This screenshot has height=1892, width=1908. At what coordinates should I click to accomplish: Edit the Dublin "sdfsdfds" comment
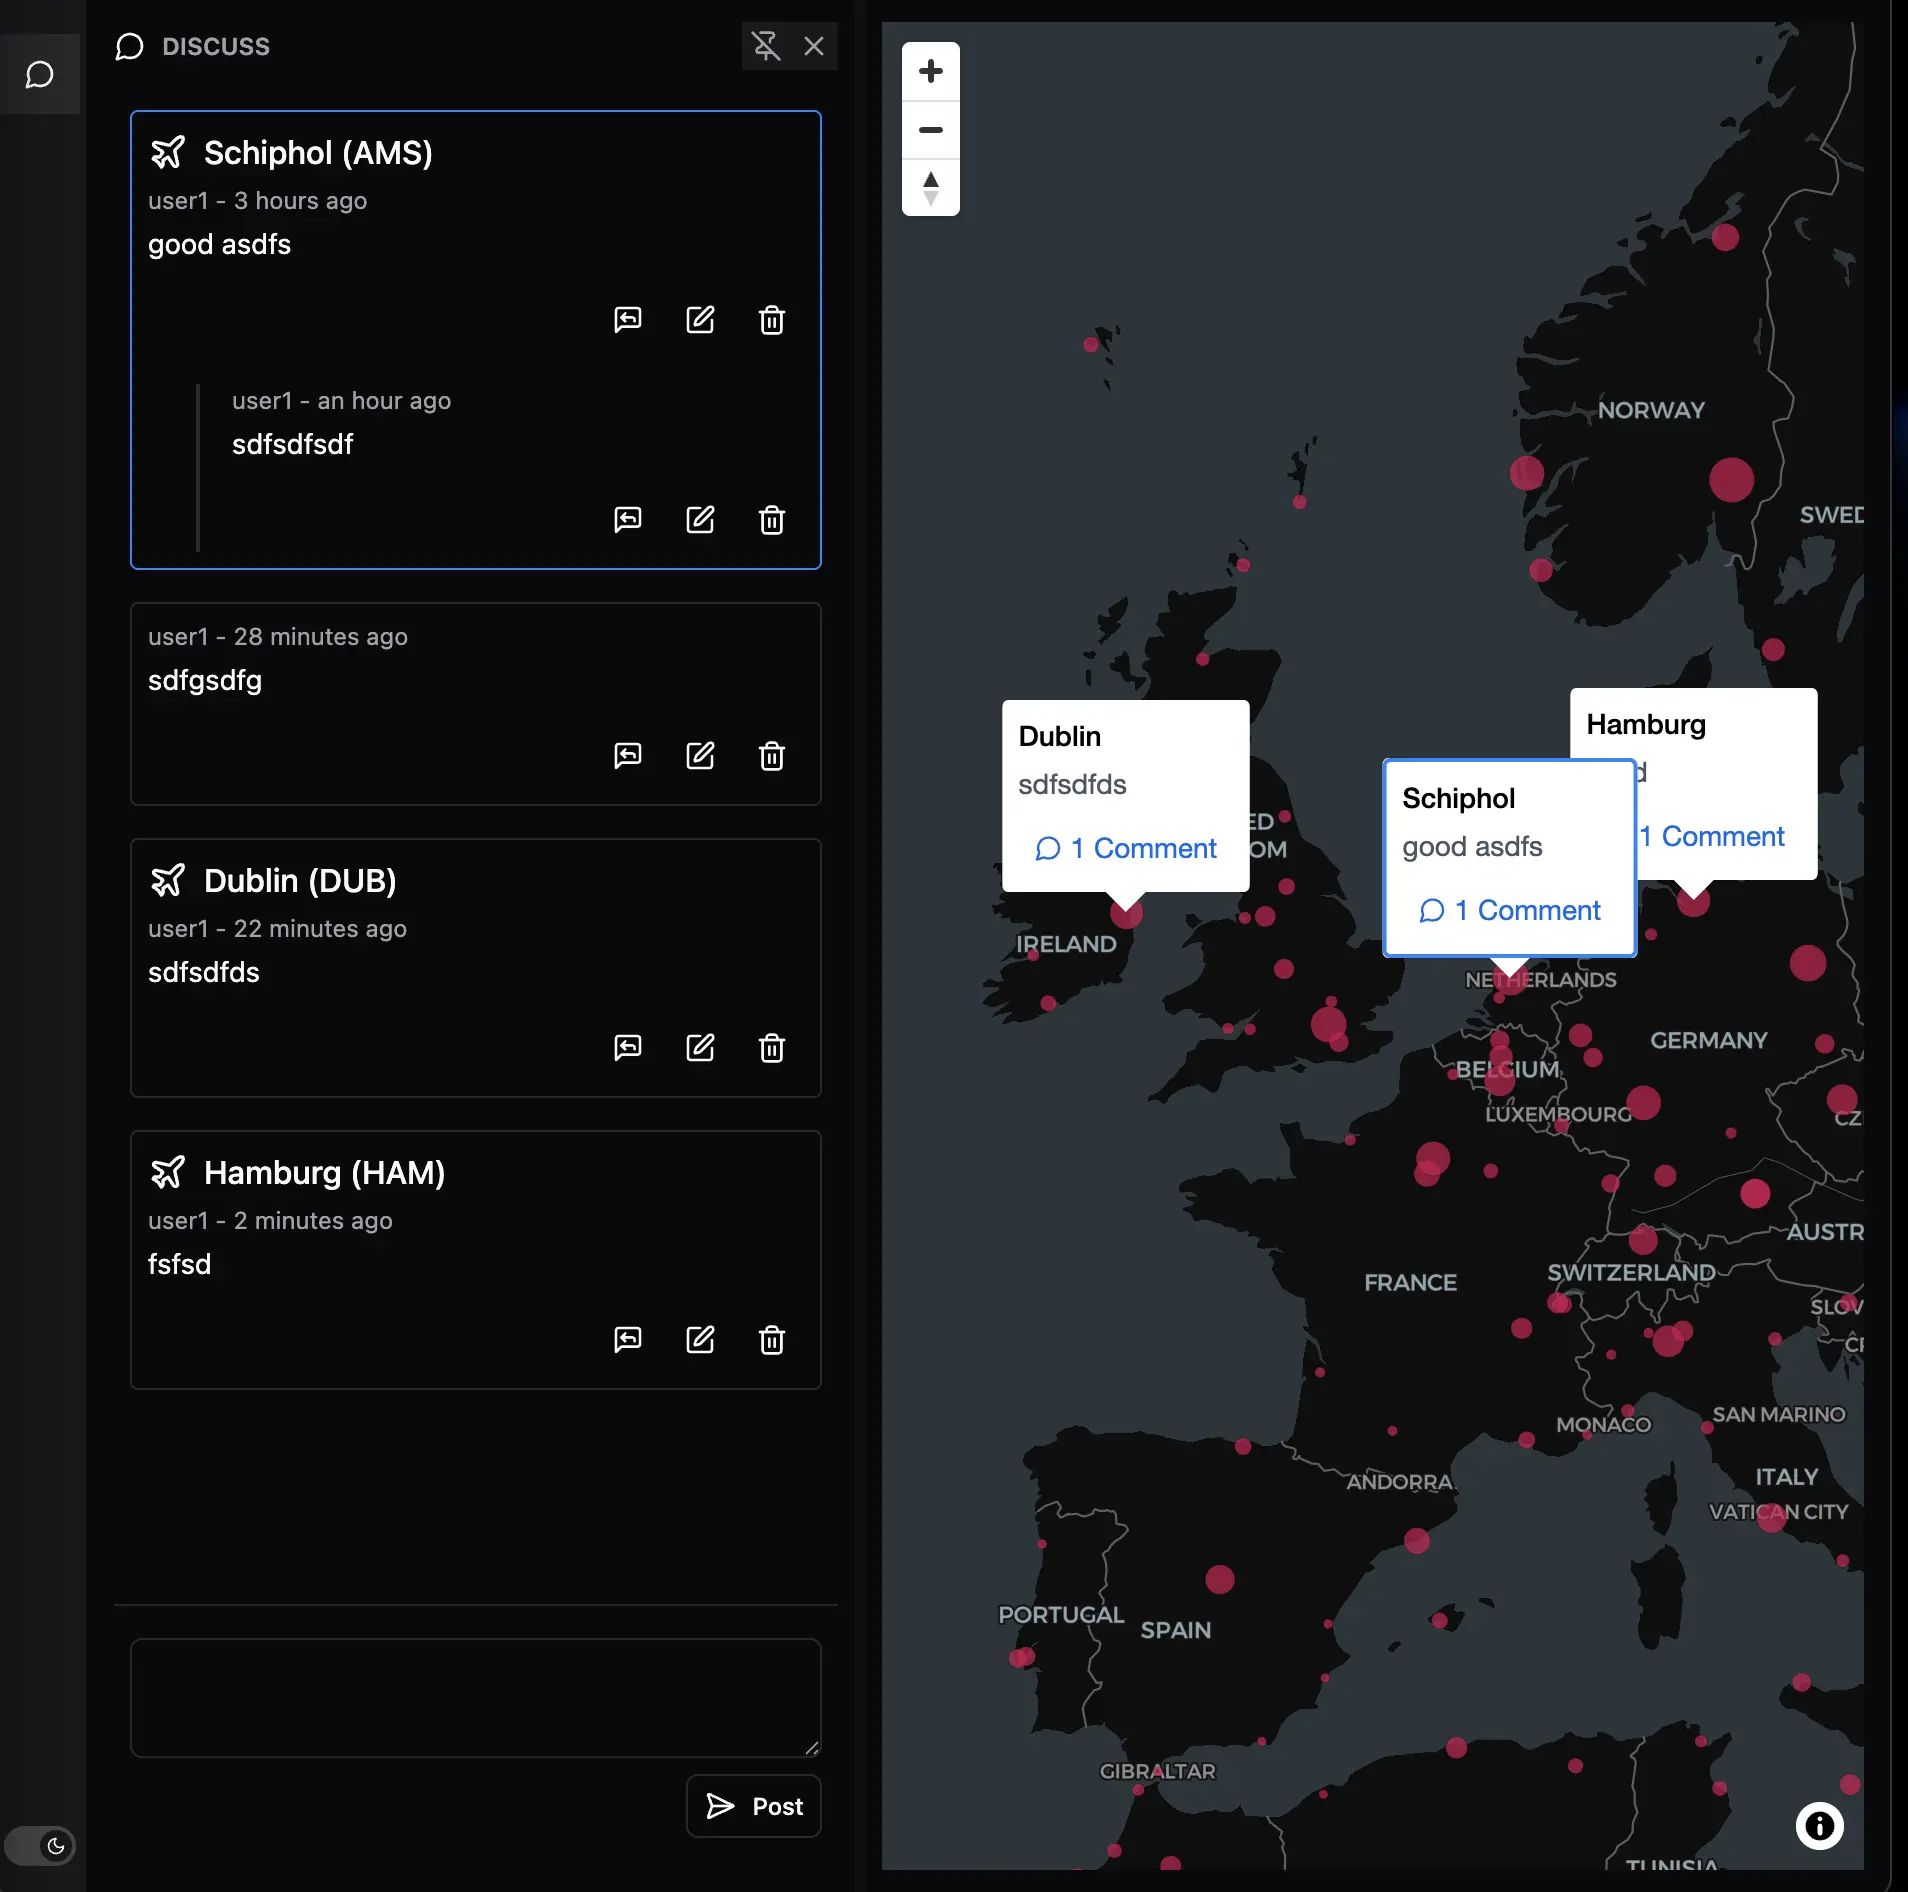pyautogui.click(x=701, y=1047)
